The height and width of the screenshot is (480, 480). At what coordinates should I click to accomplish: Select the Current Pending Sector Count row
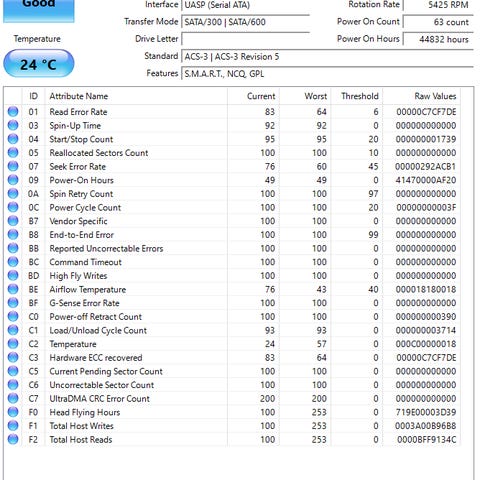click(x=233, y=371)
